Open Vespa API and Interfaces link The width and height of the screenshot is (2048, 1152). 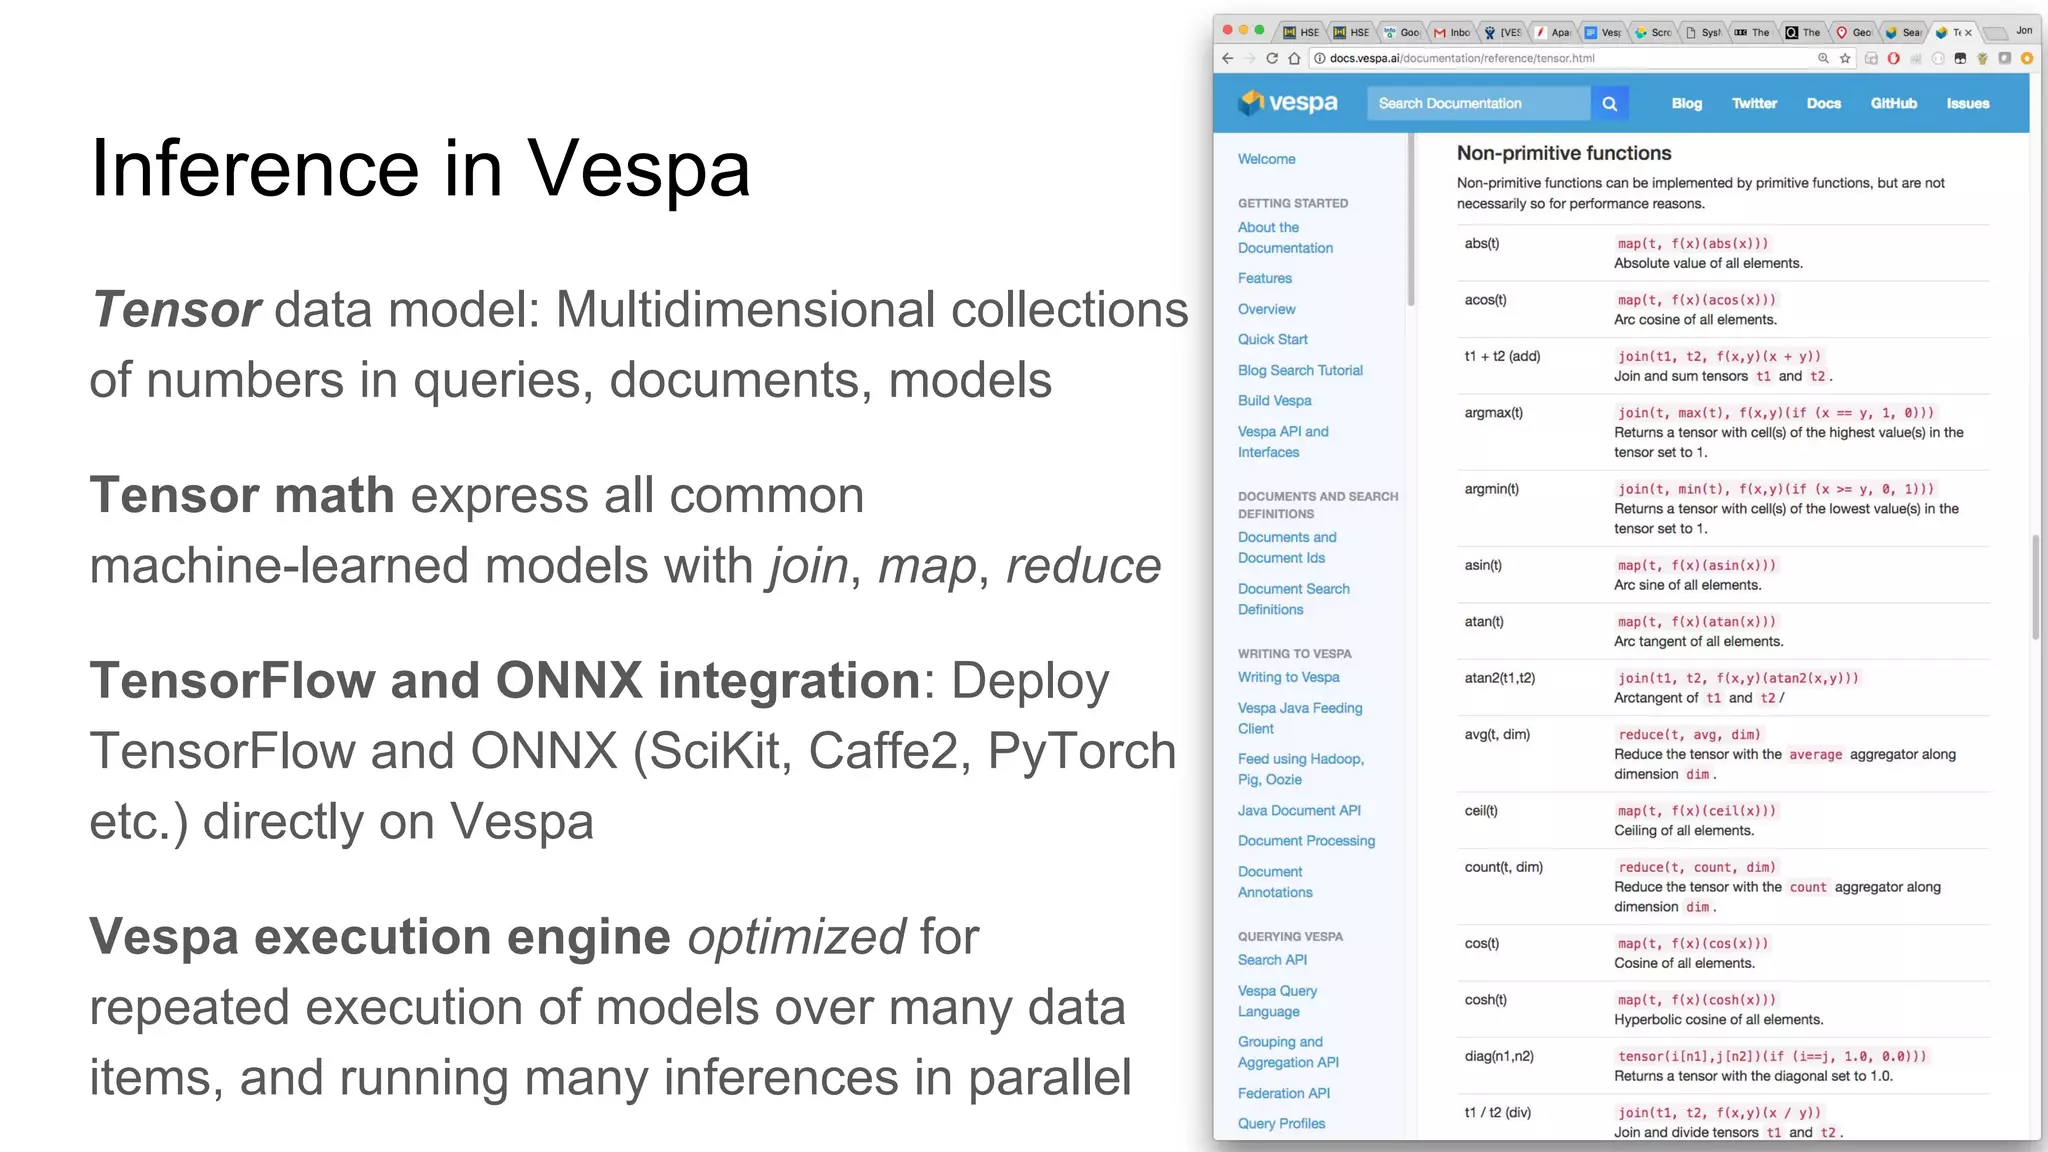(1283, 441)
